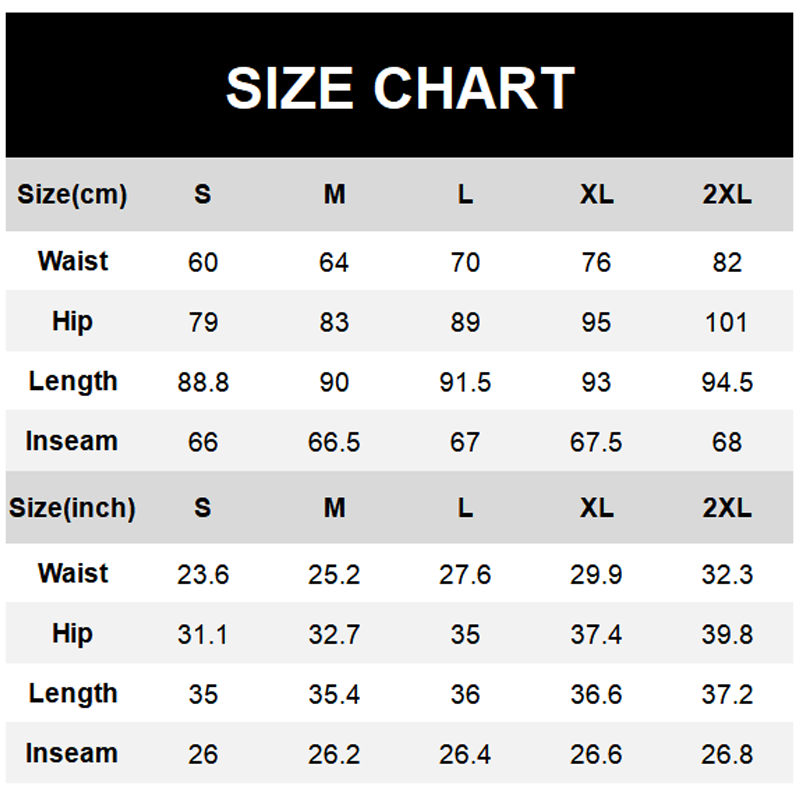Click the 101 hip measurement cell
The height and width of the screenshot is (800, 800).
coord(727,322)
